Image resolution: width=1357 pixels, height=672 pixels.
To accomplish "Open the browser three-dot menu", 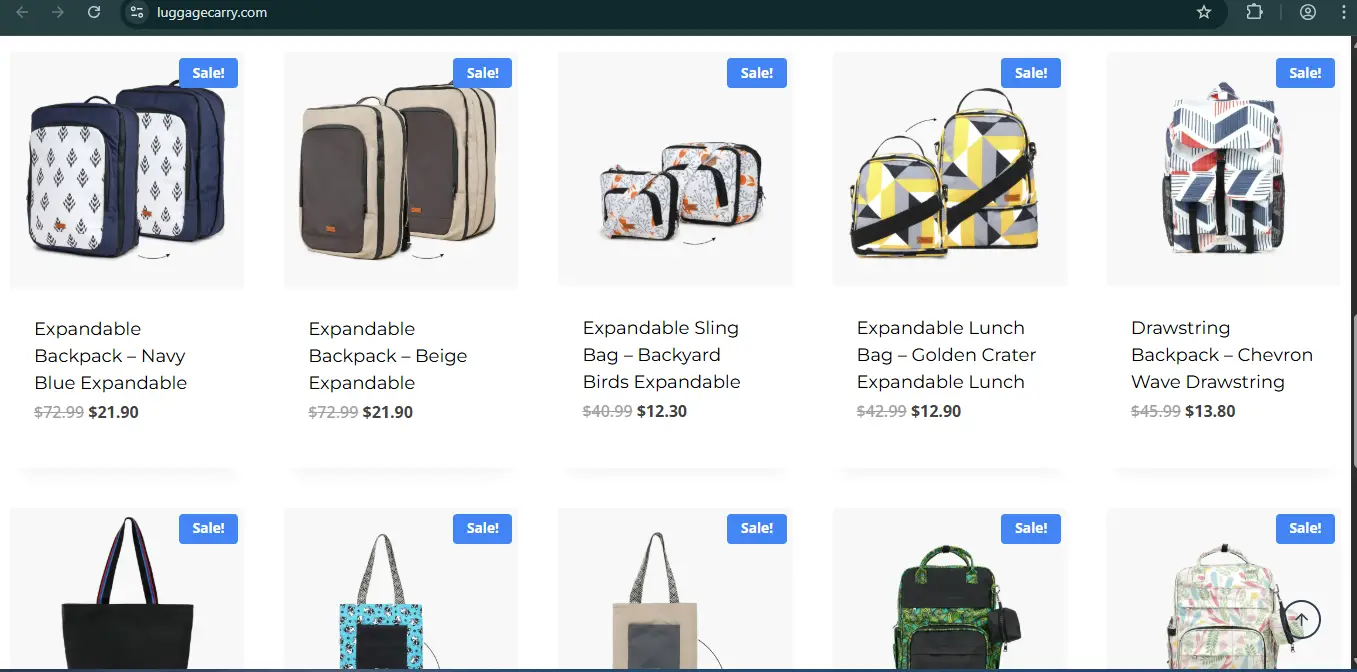I will 1344,12.
